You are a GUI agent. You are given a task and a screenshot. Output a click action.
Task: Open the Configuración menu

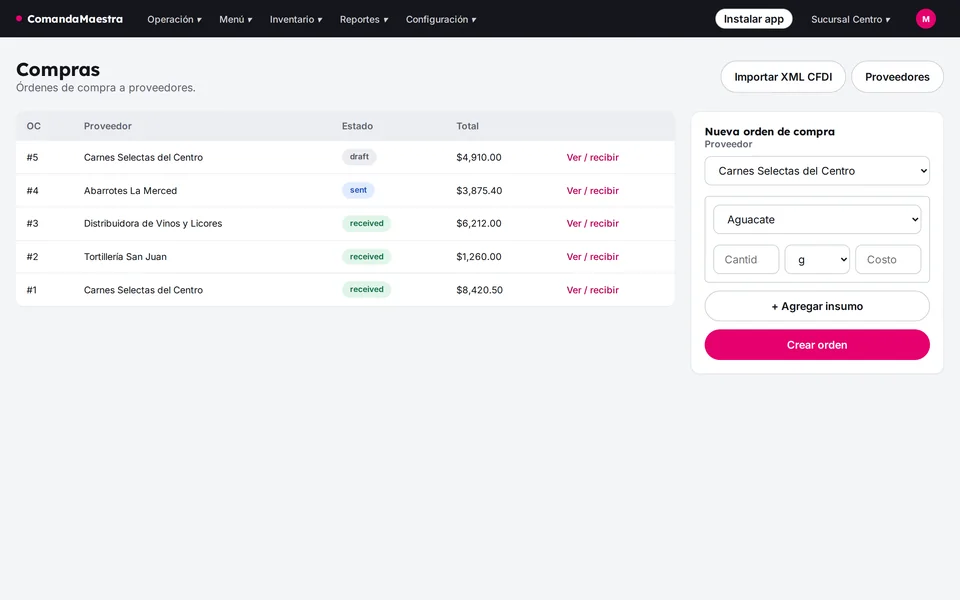(441, 20)
